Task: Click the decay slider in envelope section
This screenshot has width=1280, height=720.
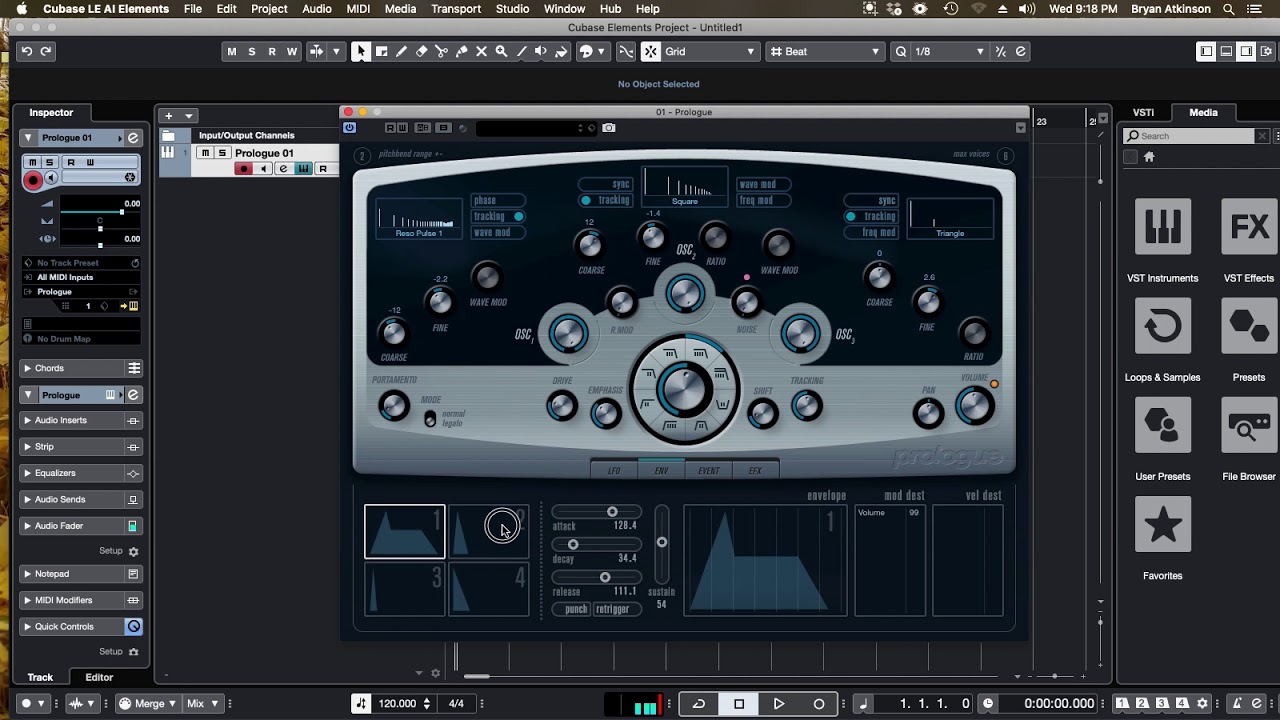Action: click(597, 545)
